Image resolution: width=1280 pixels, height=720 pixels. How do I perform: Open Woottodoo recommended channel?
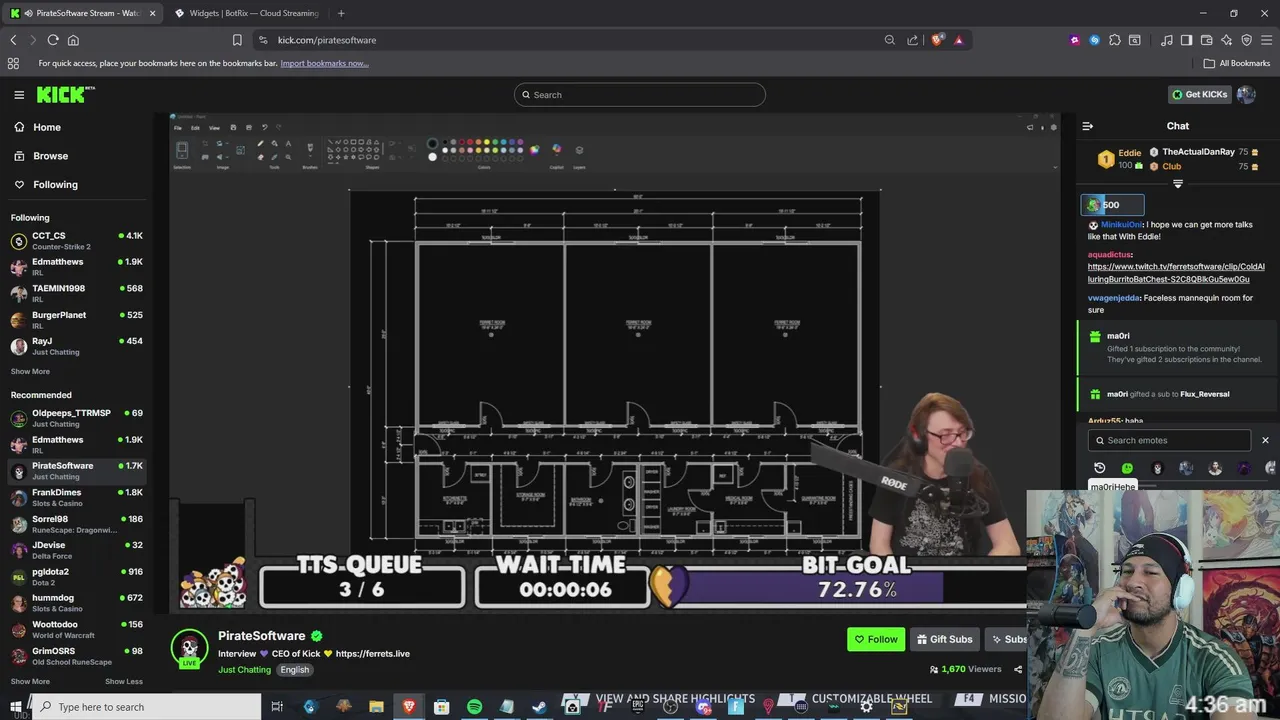(77, 630)
